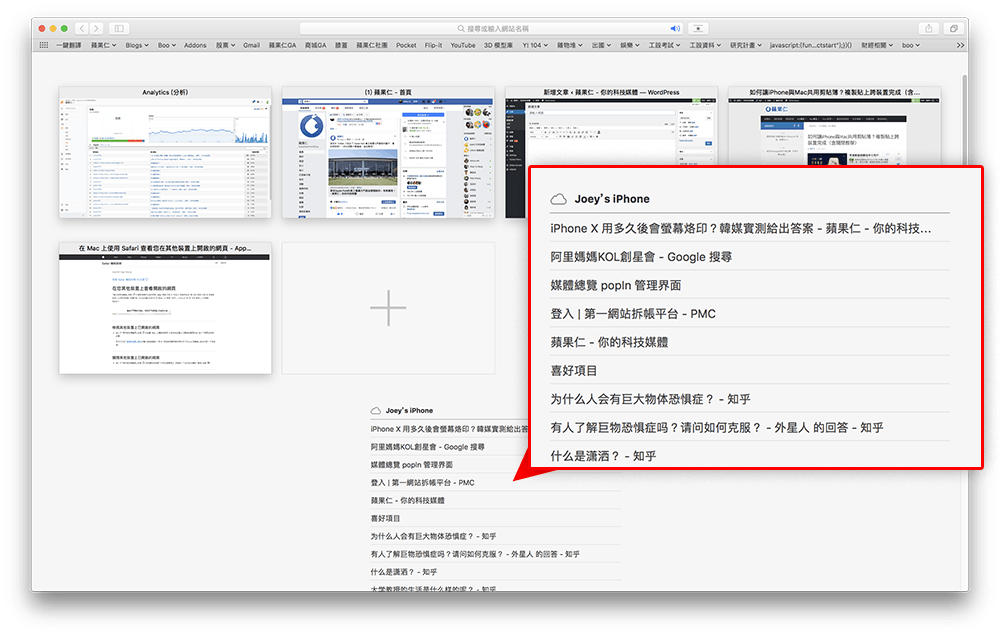
Task: Open the 蘋果仁GA bookmark
Action: tap(282, 45)
